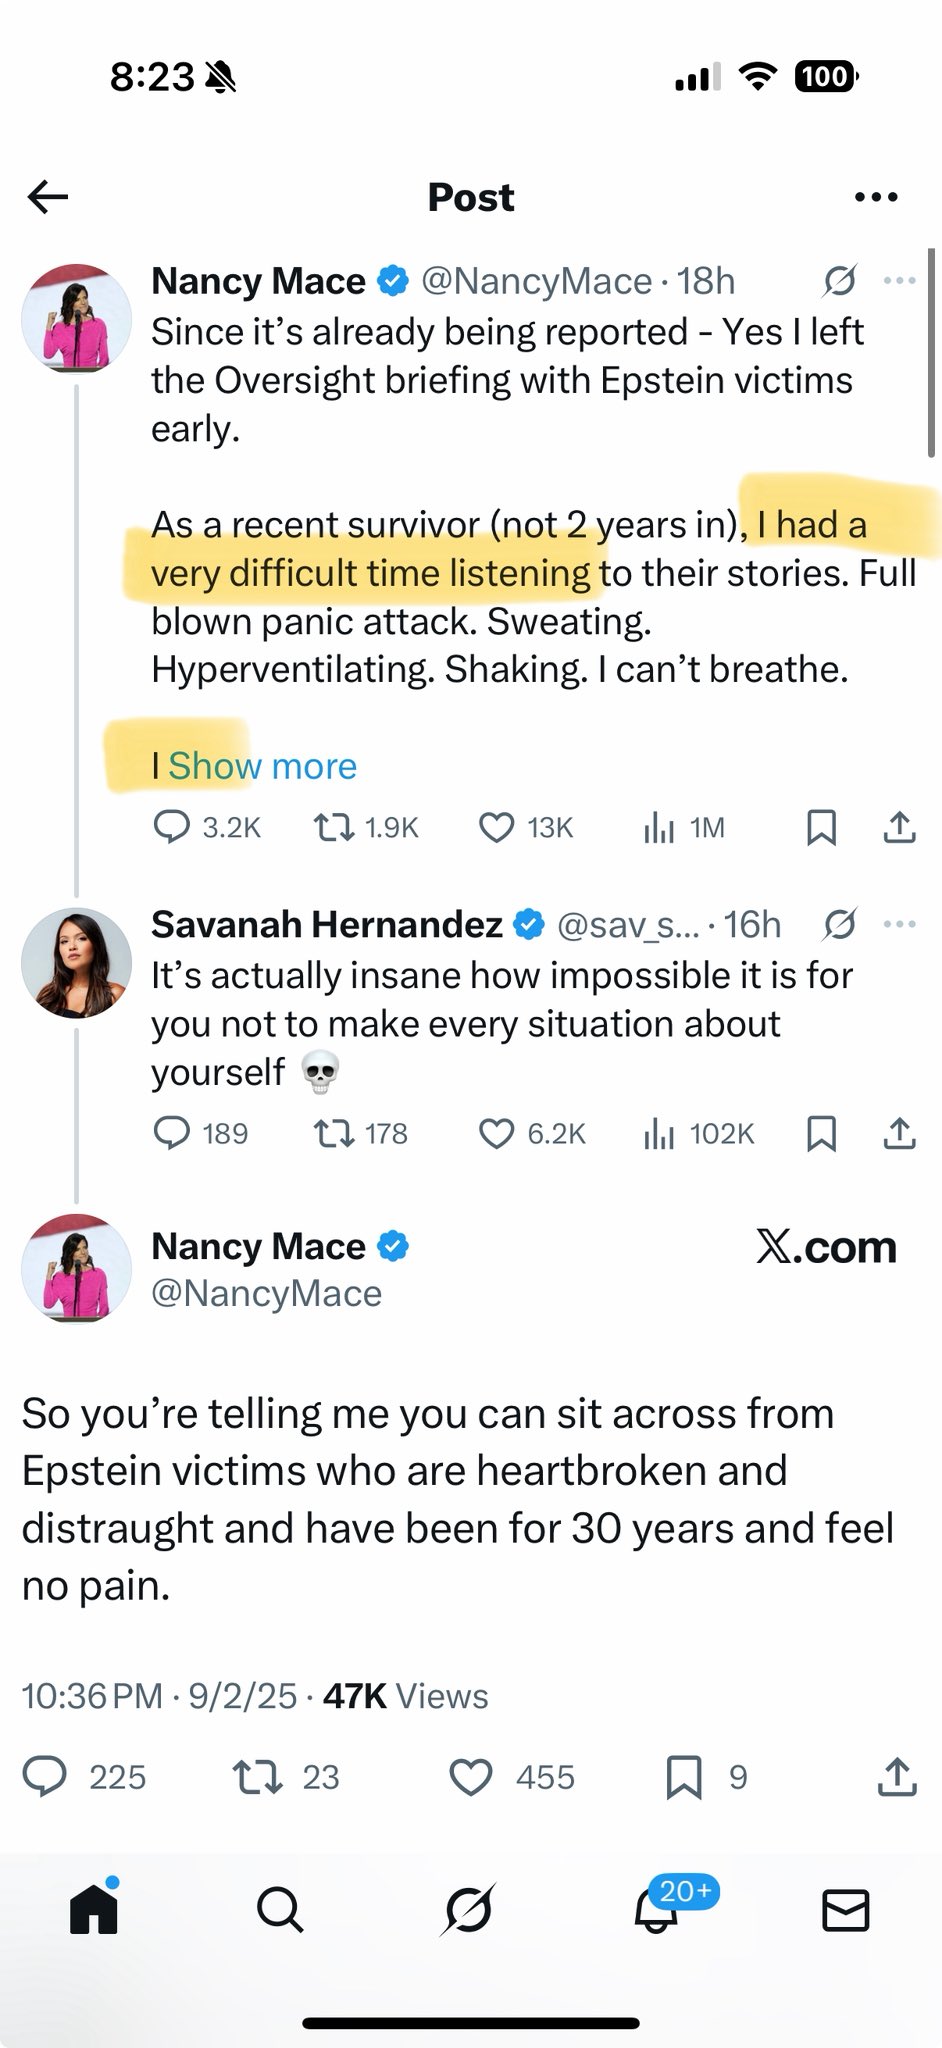This screenshot has height=2048, width=942.
Task: Open the 47K Views analytics
Action: 405,1696
